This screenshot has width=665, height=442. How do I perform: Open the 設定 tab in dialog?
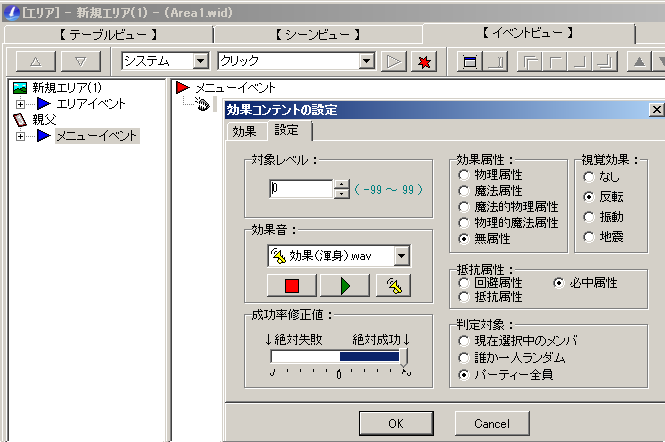[x=287, y=130]
